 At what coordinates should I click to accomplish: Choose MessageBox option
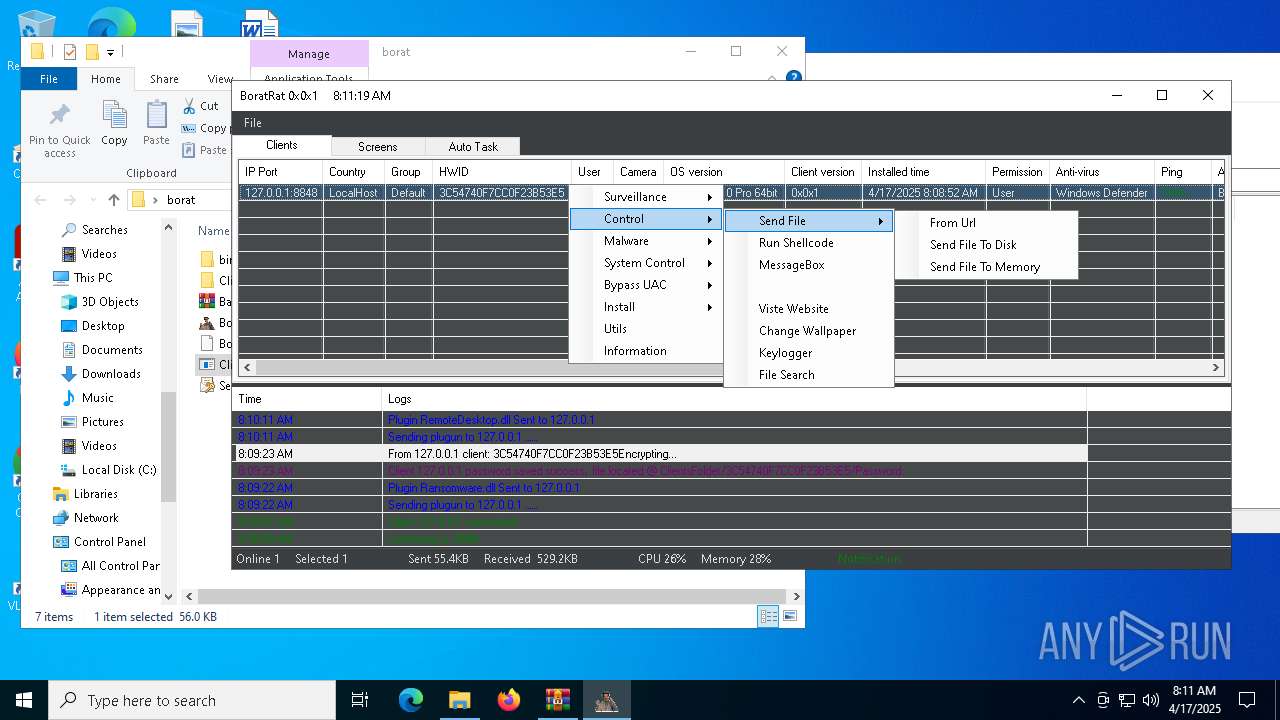tap(809, 265)
